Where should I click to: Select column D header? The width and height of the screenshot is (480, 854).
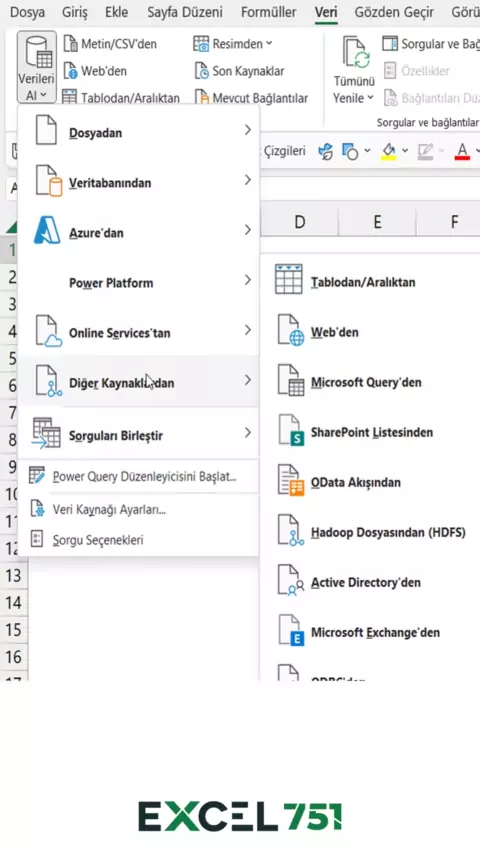(x=300, y=222)
